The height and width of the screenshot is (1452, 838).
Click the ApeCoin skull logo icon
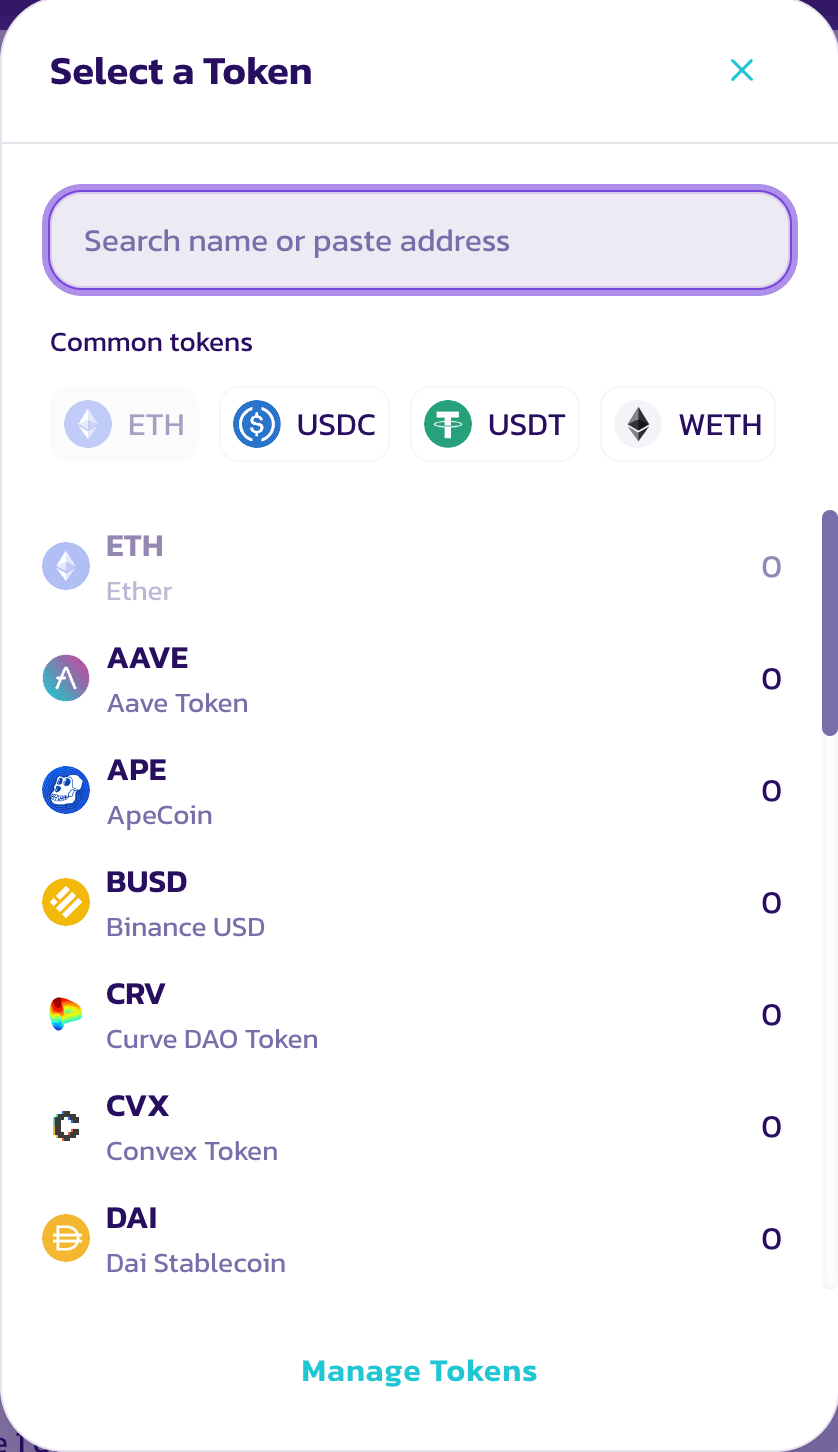click(x=66, y=791)
